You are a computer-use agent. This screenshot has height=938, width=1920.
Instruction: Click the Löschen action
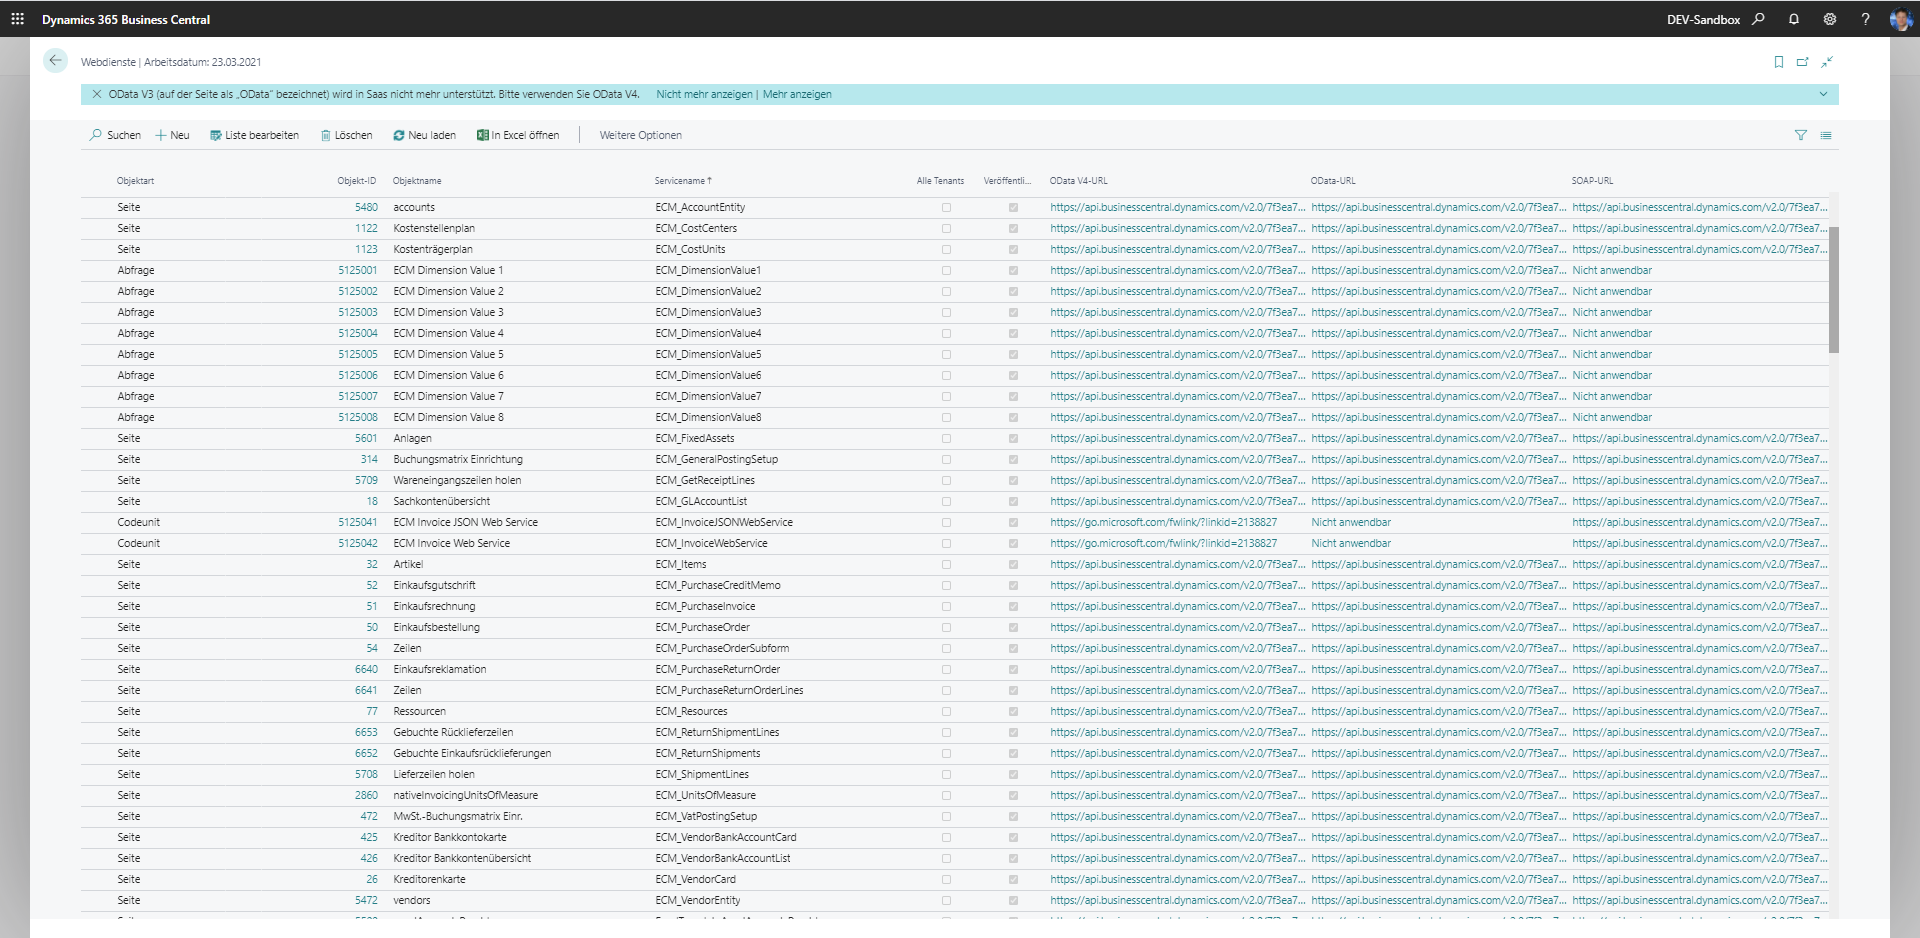point(346,135)
